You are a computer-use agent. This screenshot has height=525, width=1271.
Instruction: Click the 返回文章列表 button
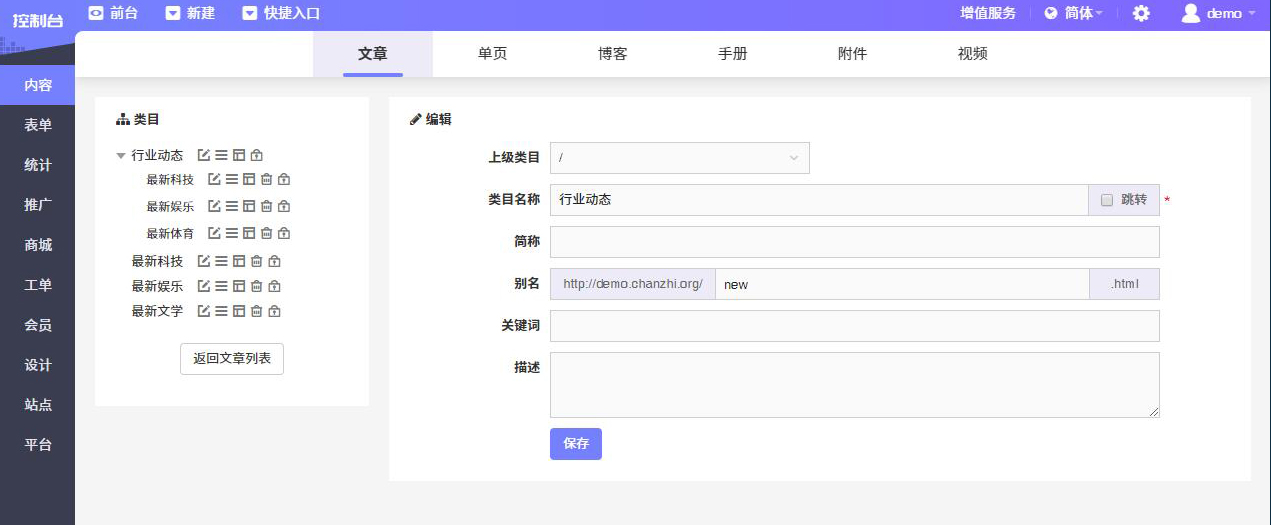(232, 358)
